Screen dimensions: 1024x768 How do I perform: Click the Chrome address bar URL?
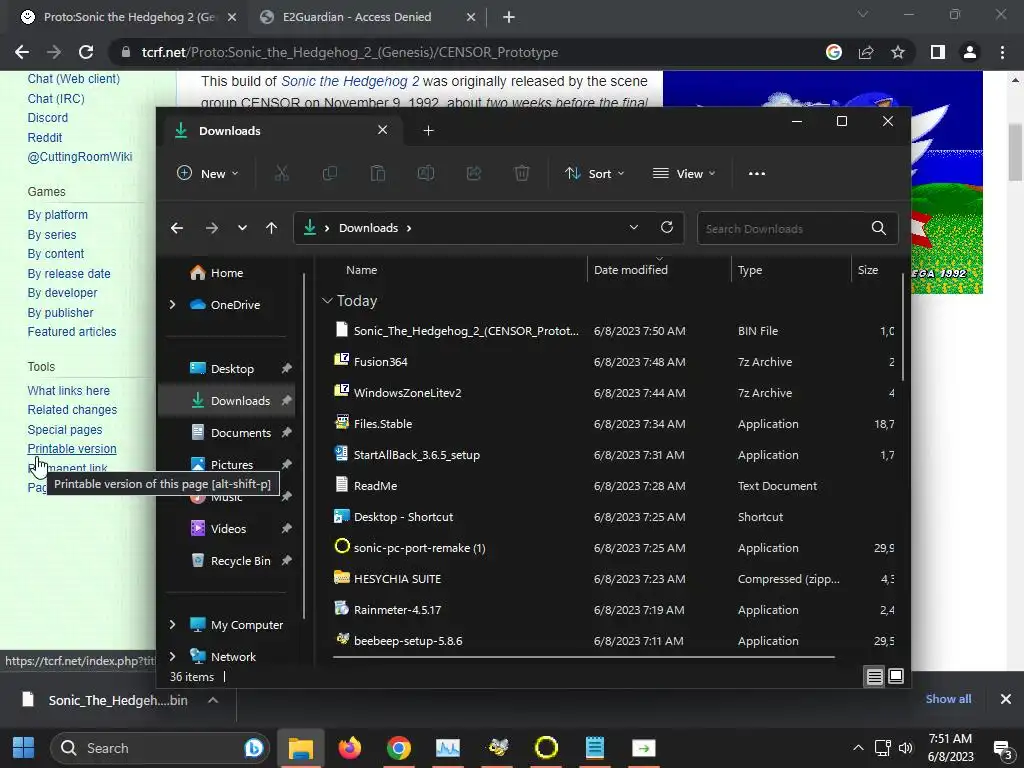point(350,52)
